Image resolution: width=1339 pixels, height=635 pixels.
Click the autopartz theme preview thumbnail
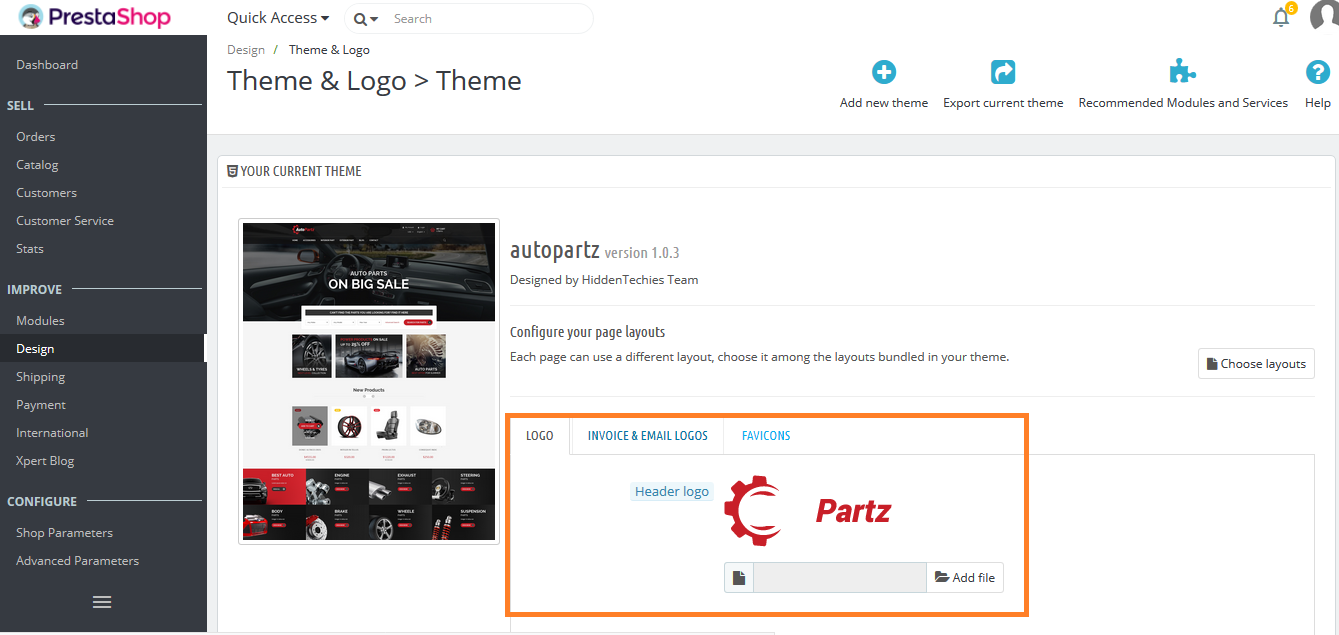pyautogui.click(x=368, y=381)
